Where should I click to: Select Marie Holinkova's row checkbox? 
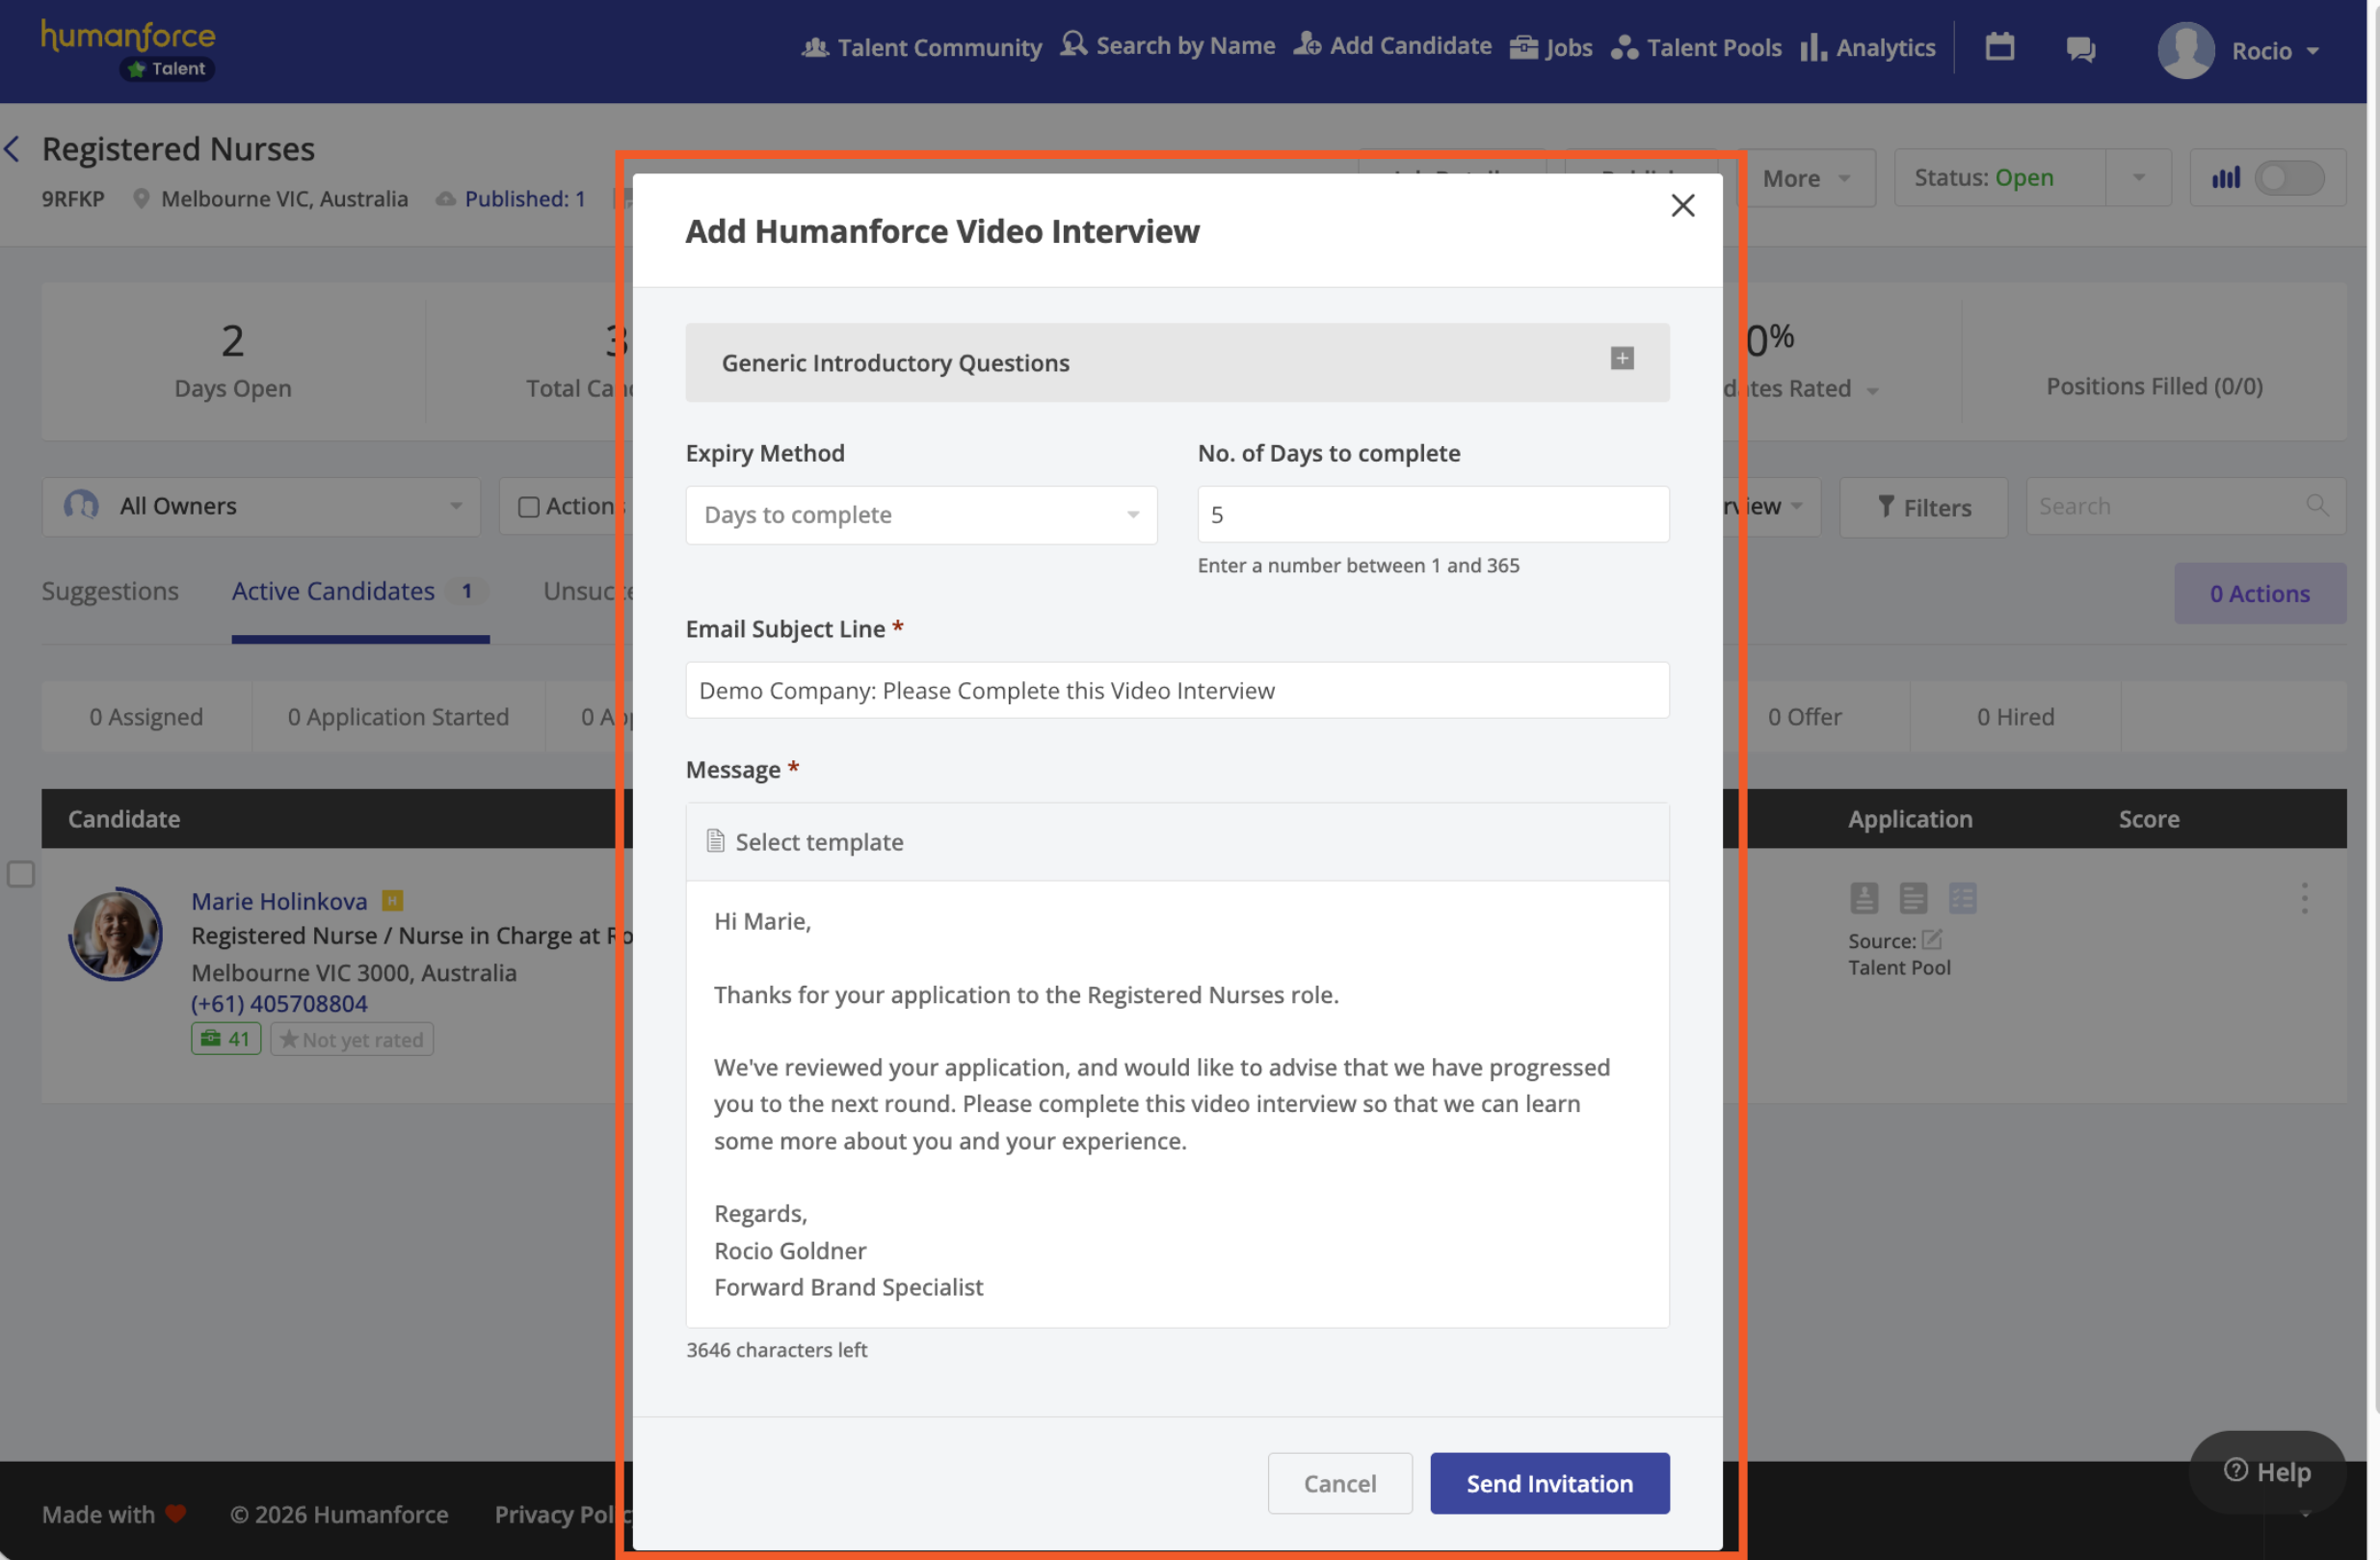pos(21,874)
